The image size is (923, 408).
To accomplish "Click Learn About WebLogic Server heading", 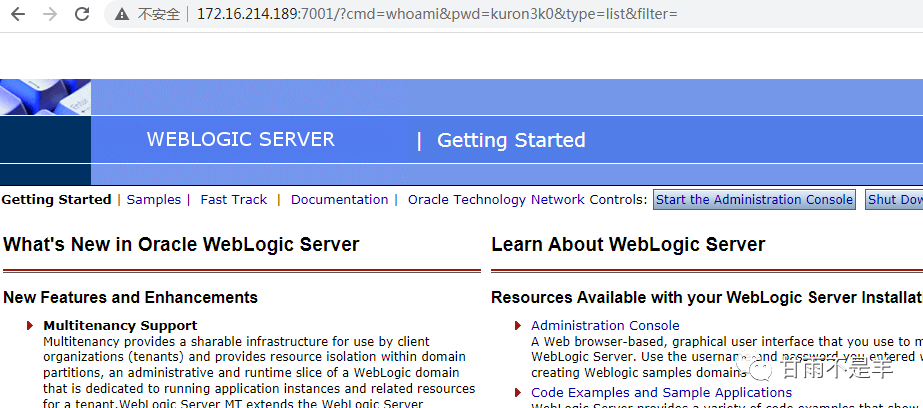I will [628, 244].
